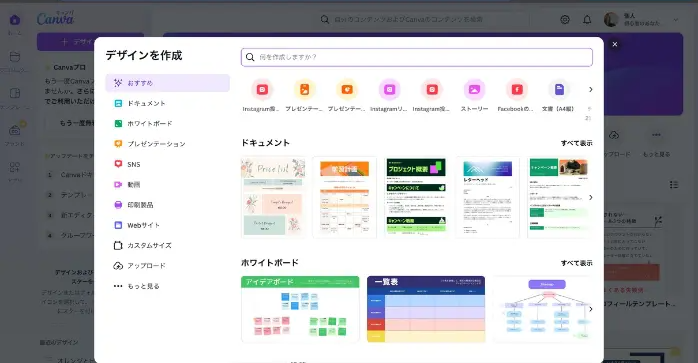The image size is (698, 363).
Task: Click もっと見る in the dialog sidebar
Action: (167, 286)
